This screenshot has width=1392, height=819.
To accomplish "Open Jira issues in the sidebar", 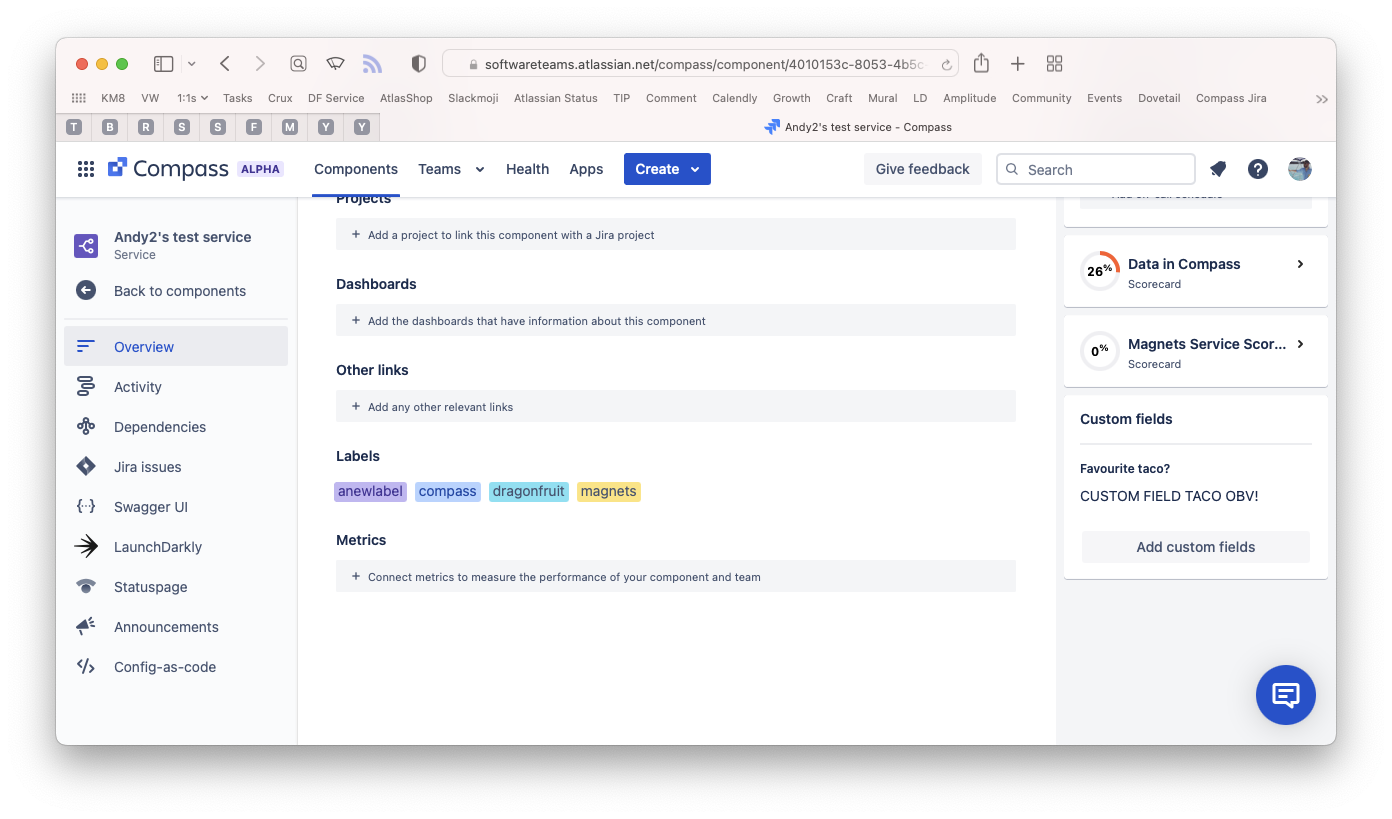I will [176, 466].
